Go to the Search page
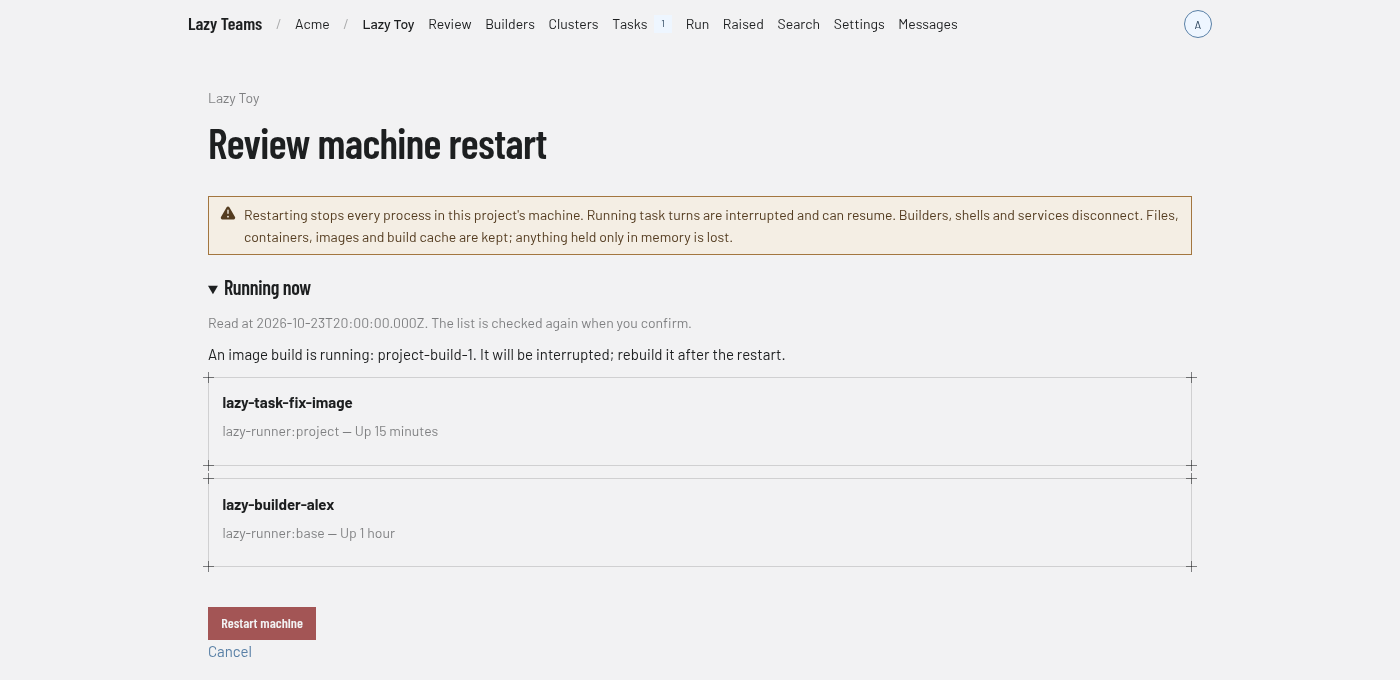This screenshot has width=1400, height=680. click(x=798, y=24)
